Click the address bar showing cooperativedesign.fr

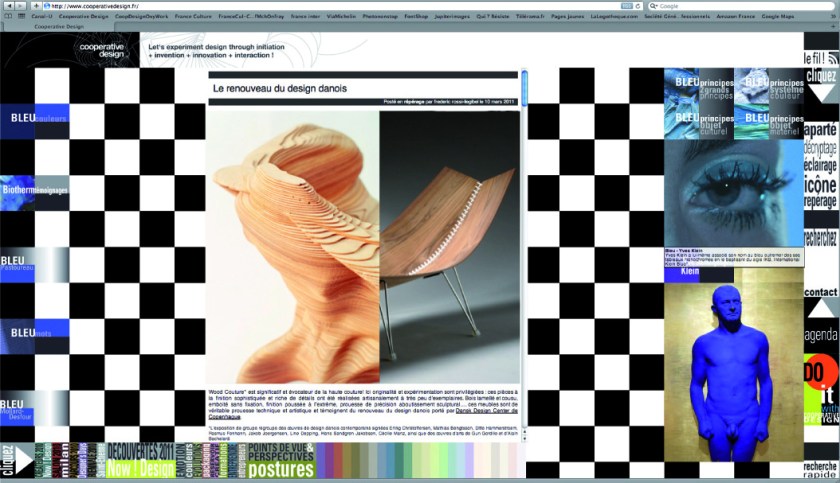(x=343, y=6)
